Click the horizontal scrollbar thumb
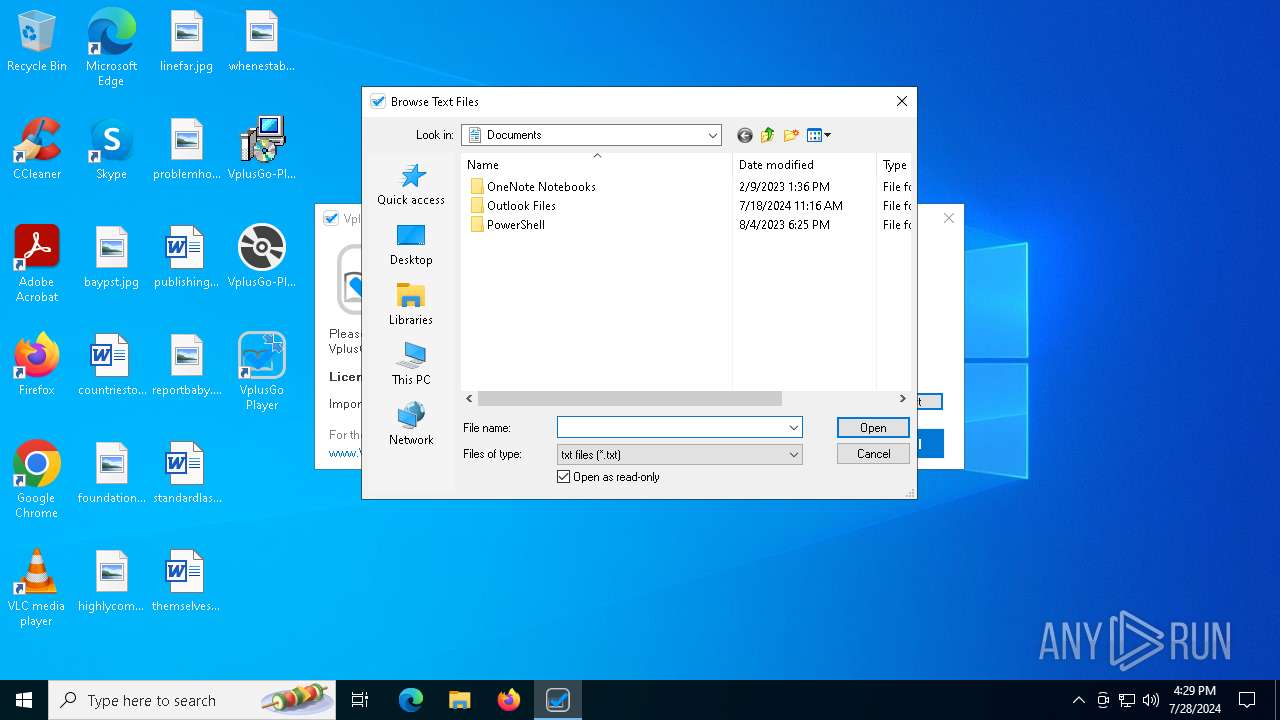The image size is (1280, 720). [x=629, y=399]
